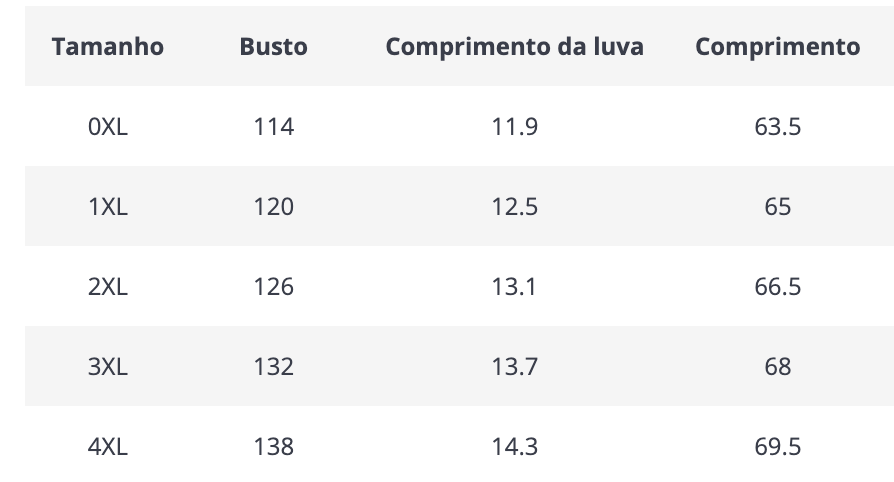The height and width of the screenshot is (482, 894).
Task: Click the Comprimento column header
Action: [x=778, y=47]
